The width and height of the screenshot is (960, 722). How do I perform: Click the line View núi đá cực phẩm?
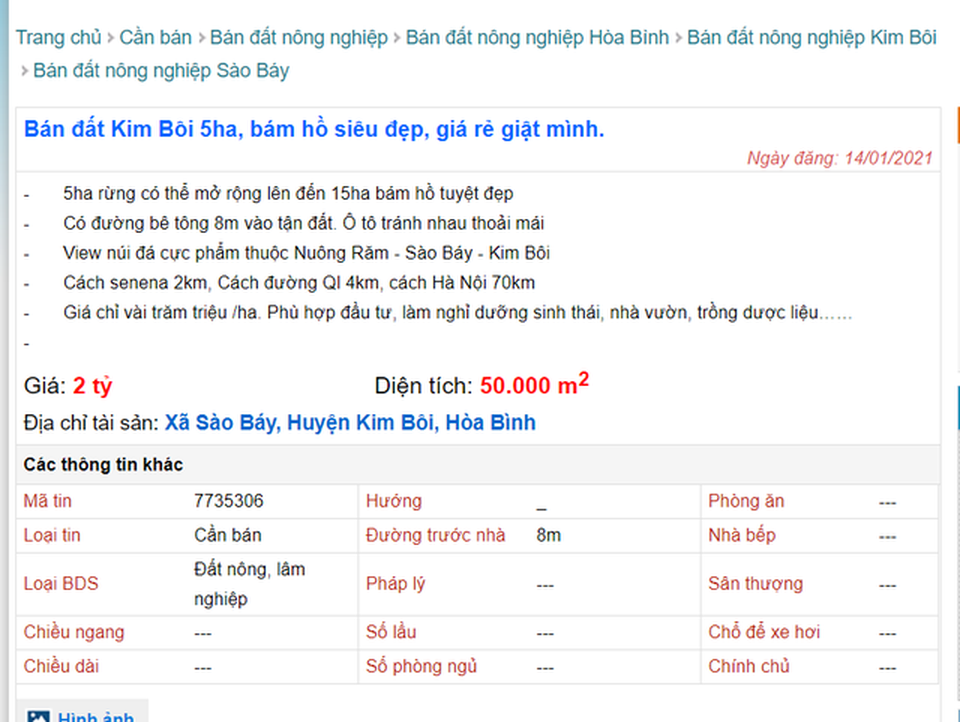coord(306,253)
